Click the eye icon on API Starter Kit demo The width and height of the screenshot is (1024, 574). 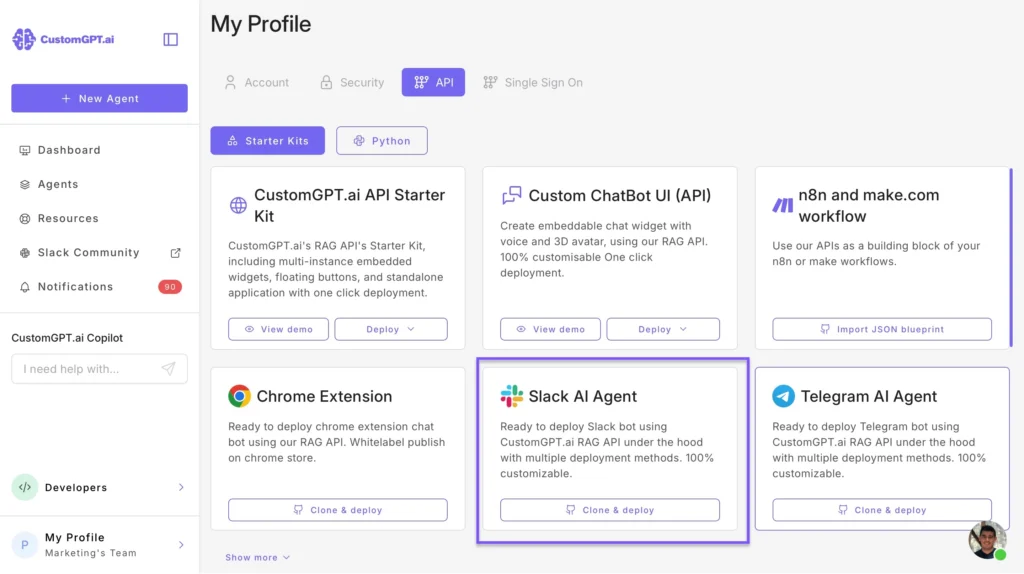249,329
